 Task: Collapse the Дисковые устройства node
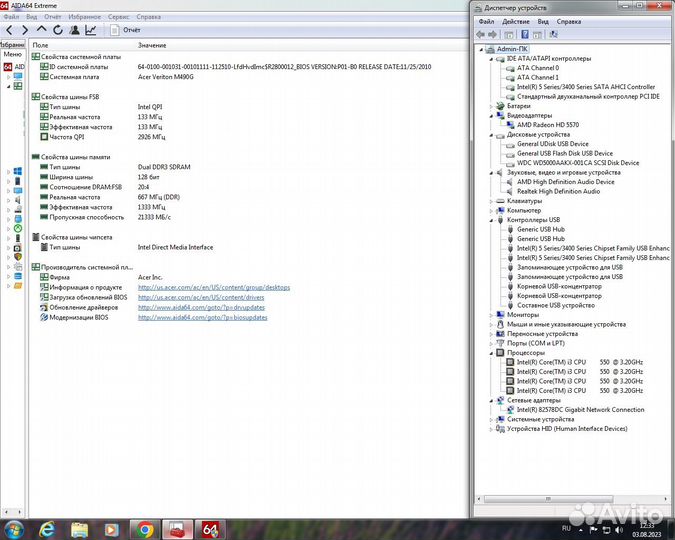point(491,135)
